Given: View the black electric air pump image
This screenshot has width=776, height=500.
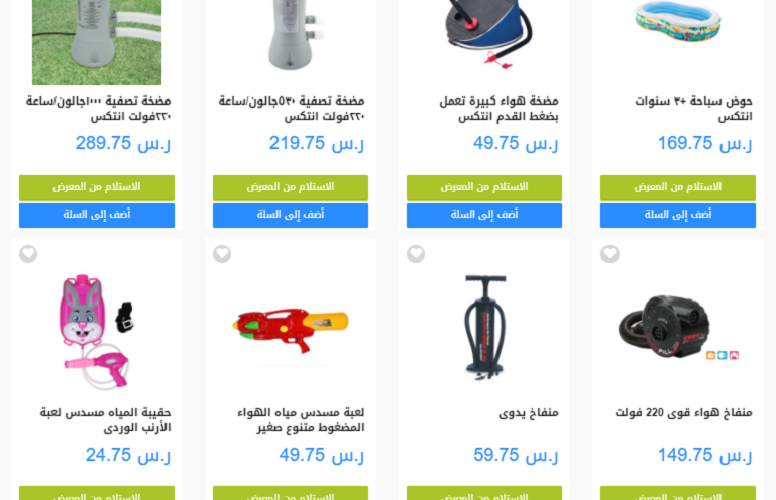Looking at the screenshot, I should pyautogui.click(x=678, y=327).
